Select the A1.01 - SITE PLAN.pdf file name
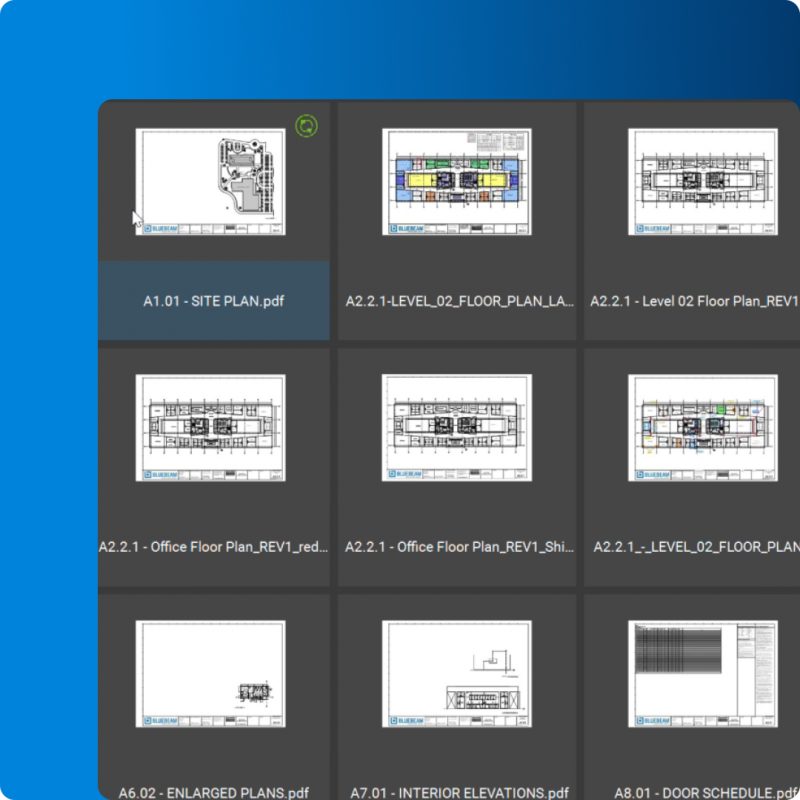 [213, 301]
